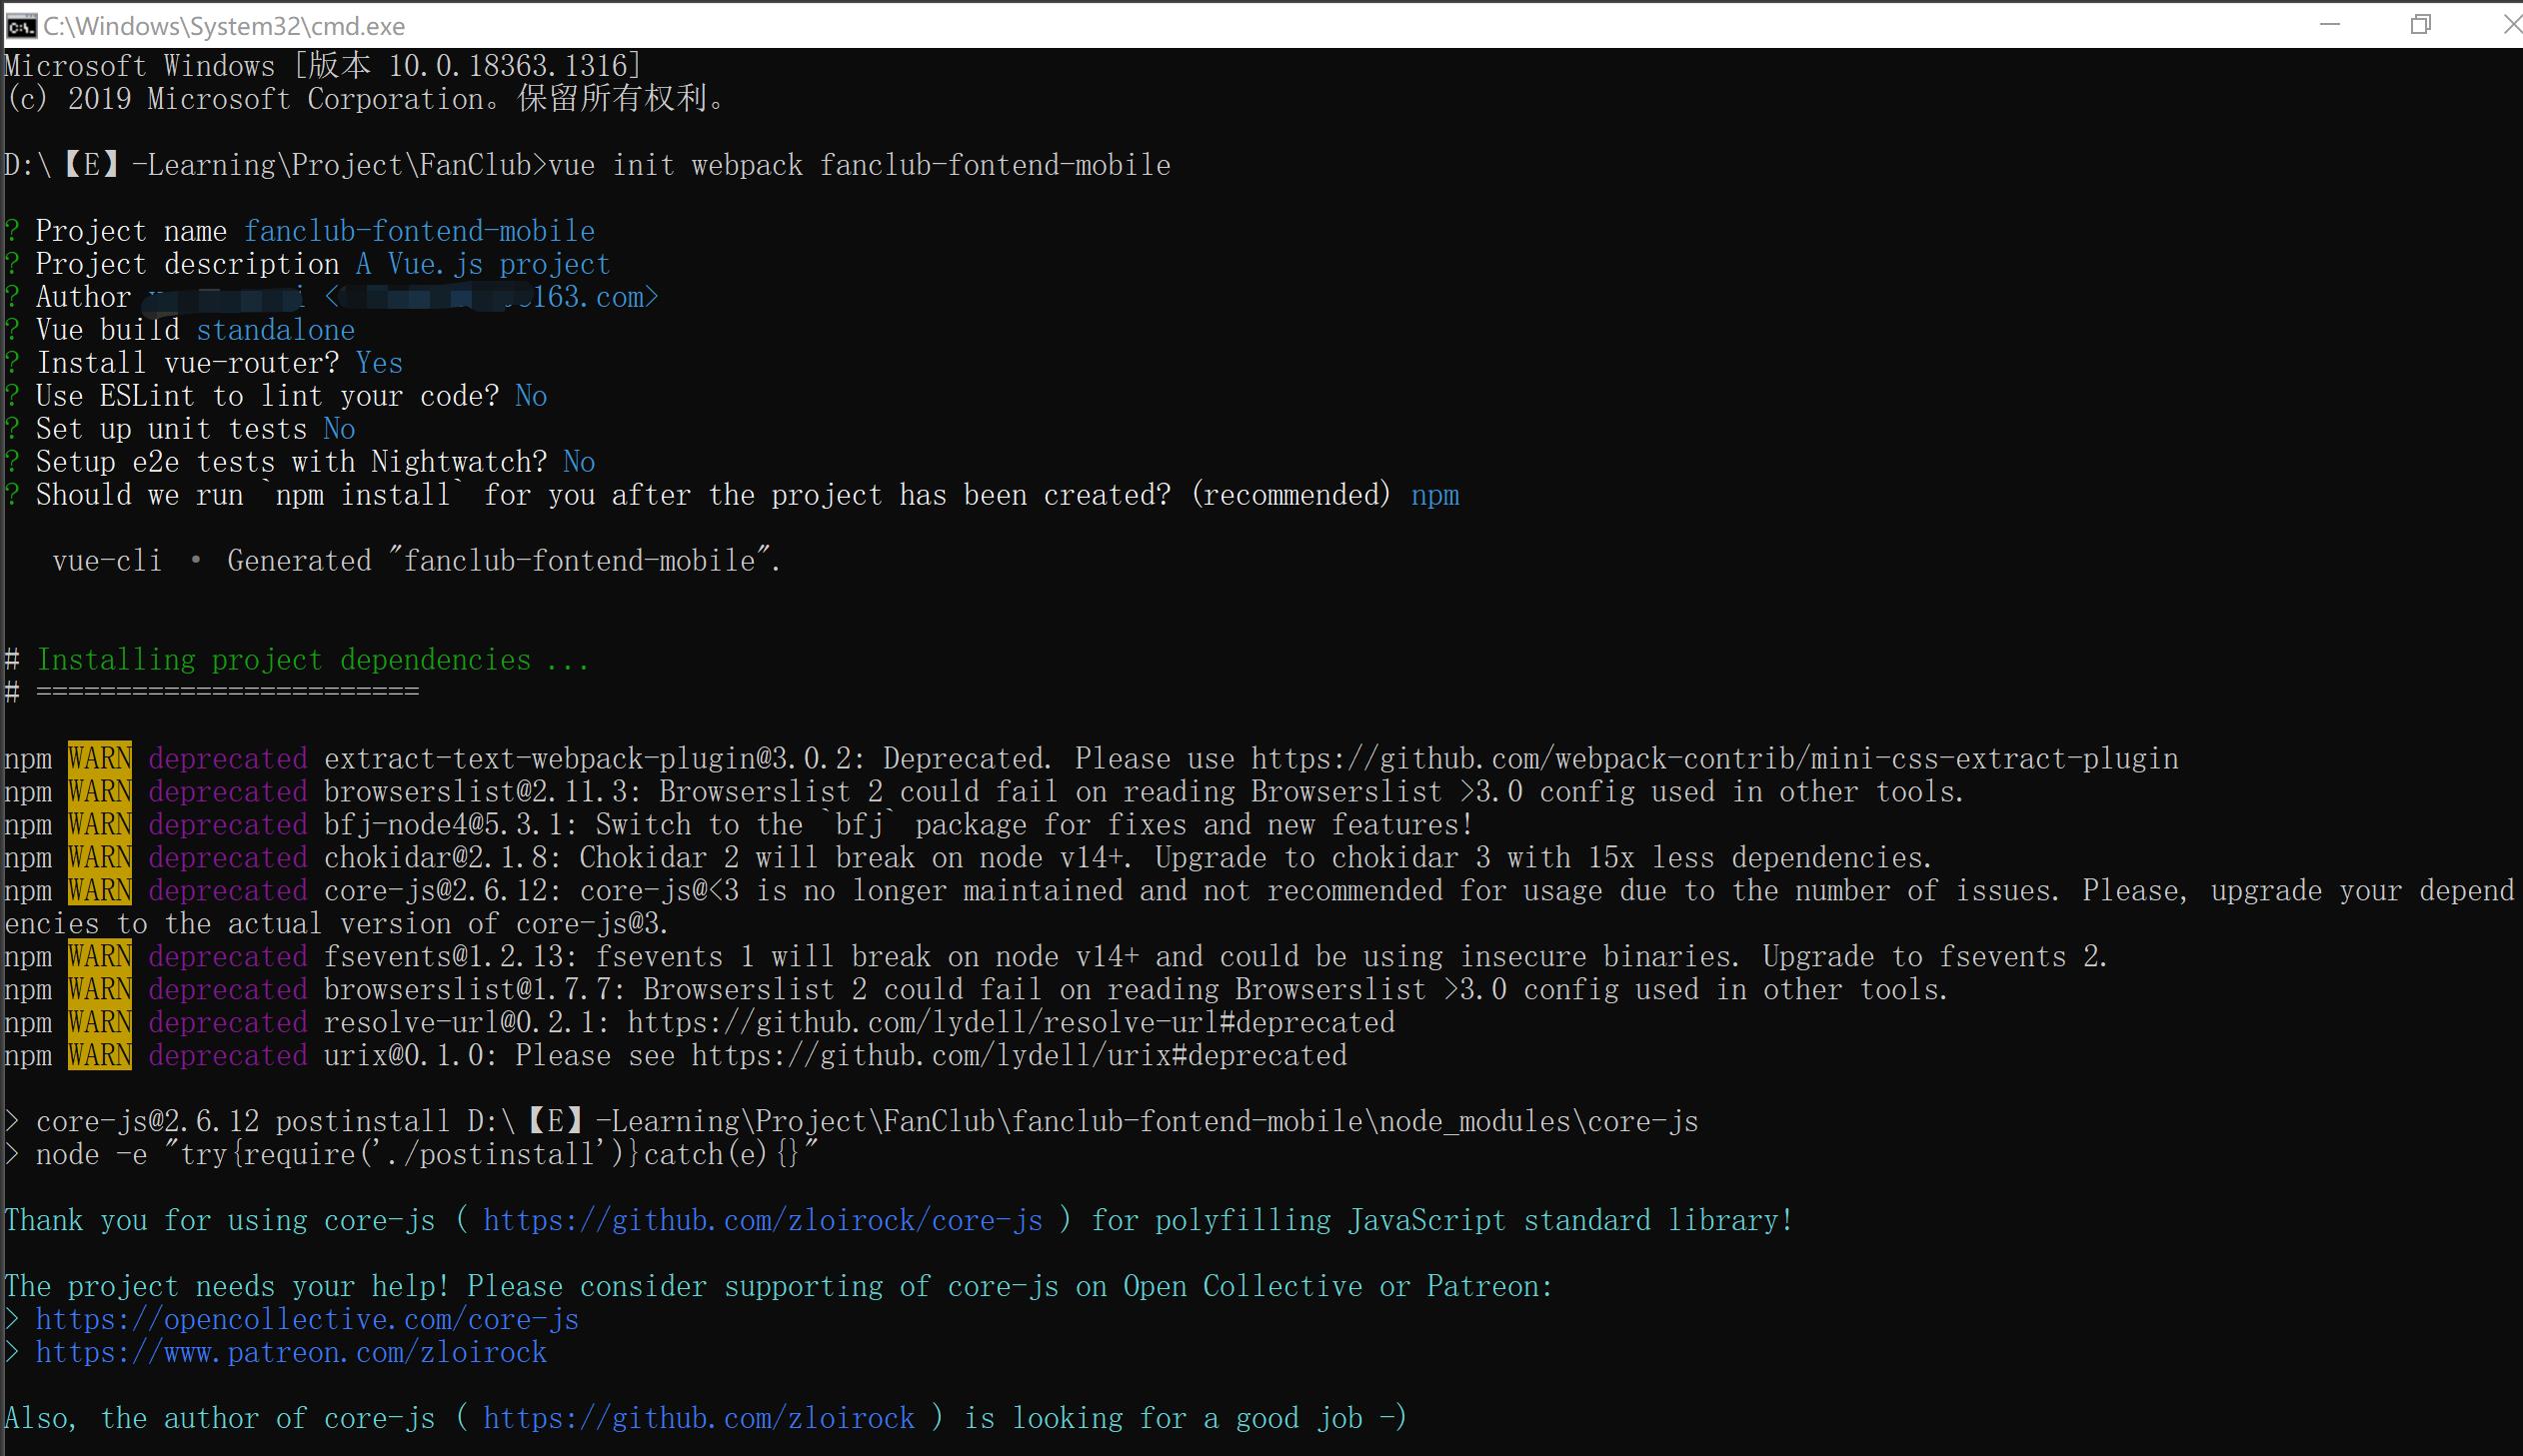Click 'No' answer for Use ESLint
The image size is (2523, 1456).
point(531,396)
